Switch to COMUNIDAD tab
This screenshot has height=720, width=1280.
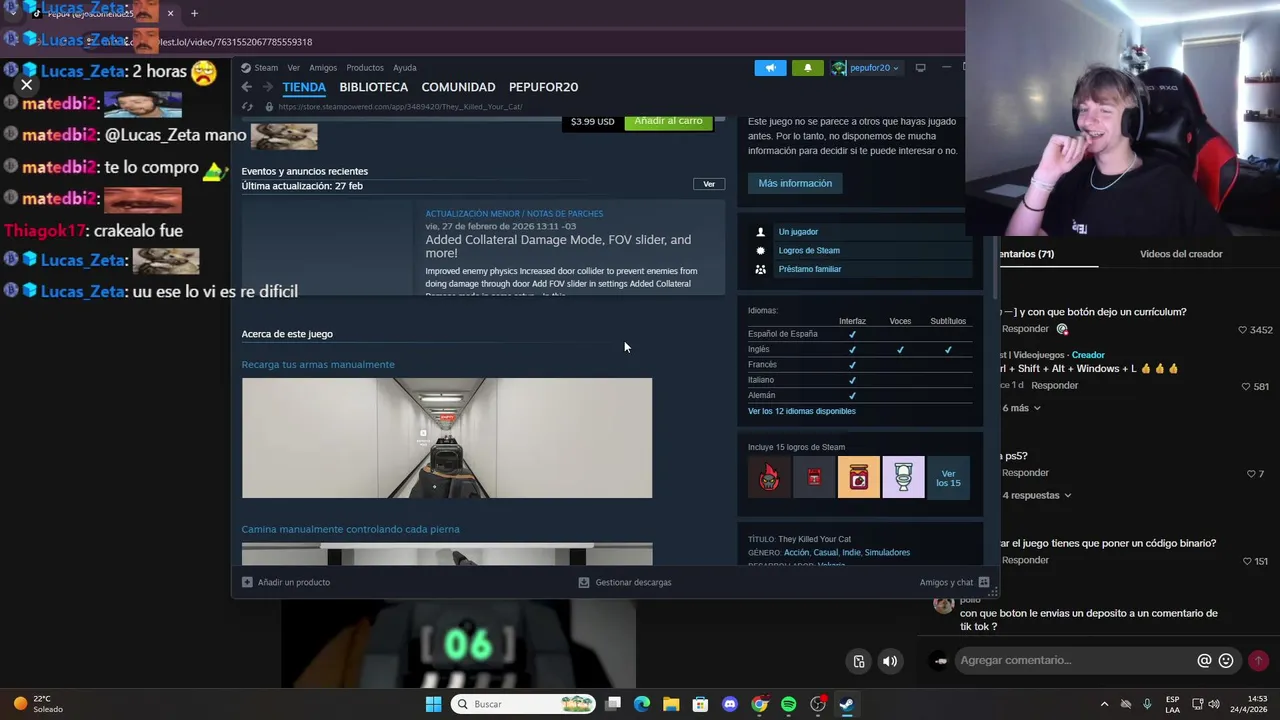pos(458,87)
